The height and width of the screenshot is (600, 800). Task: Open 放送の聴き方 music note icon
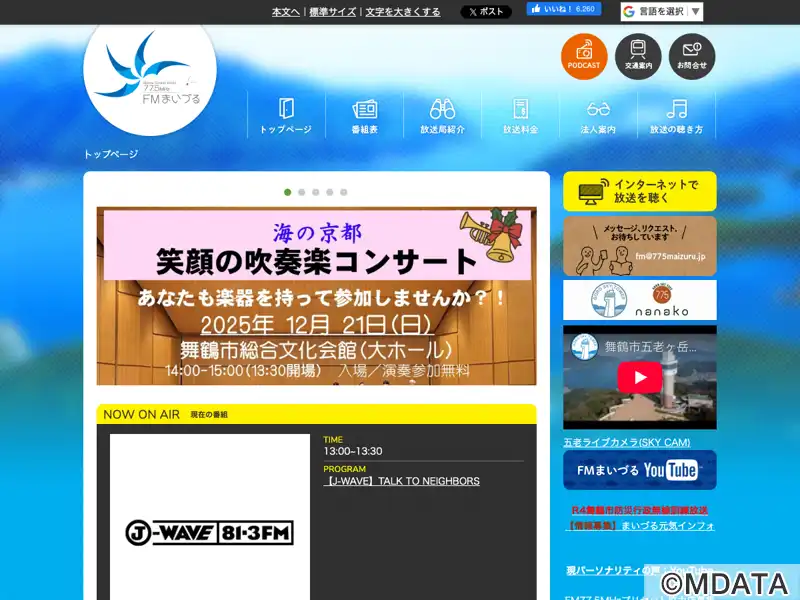pos(677,116)
